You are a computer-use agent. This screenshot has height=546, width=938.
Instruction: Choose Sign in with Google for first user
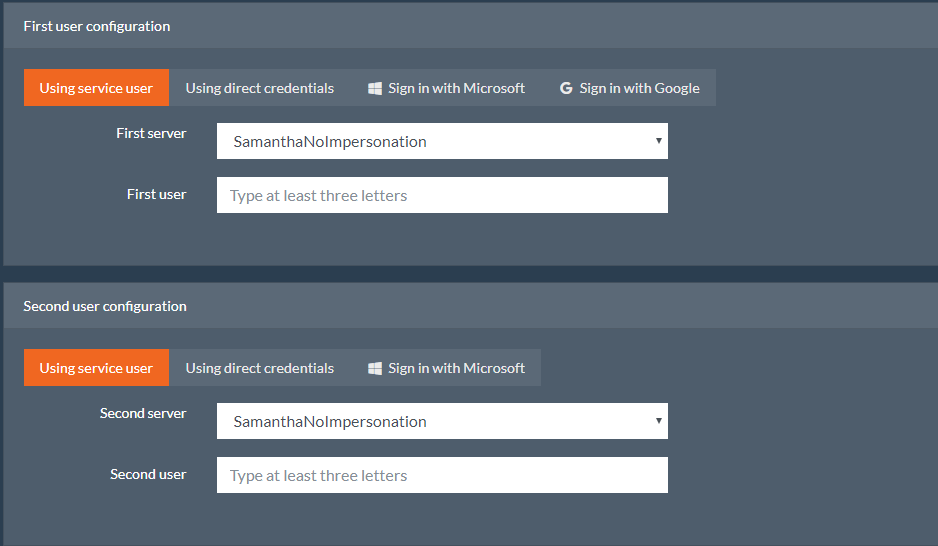point(629,88)
